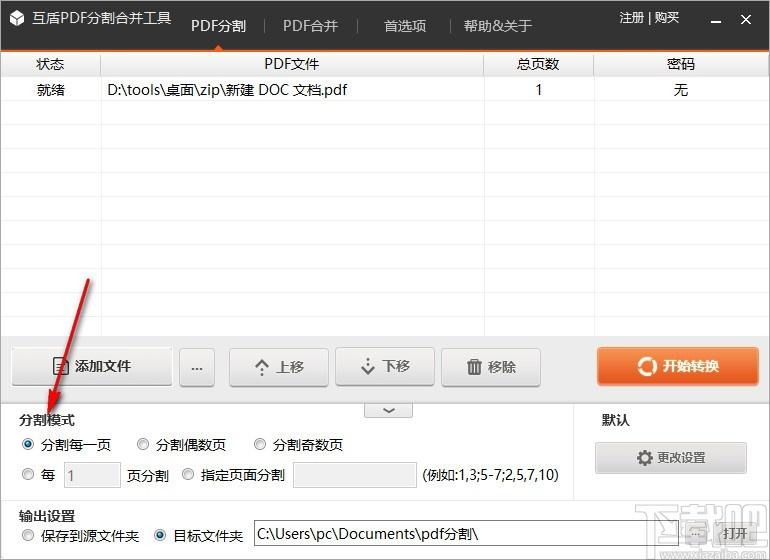The height and width of the screenshot is (560, 770).
Task: Click the 注册 link
Action: [x=632, y=18]
